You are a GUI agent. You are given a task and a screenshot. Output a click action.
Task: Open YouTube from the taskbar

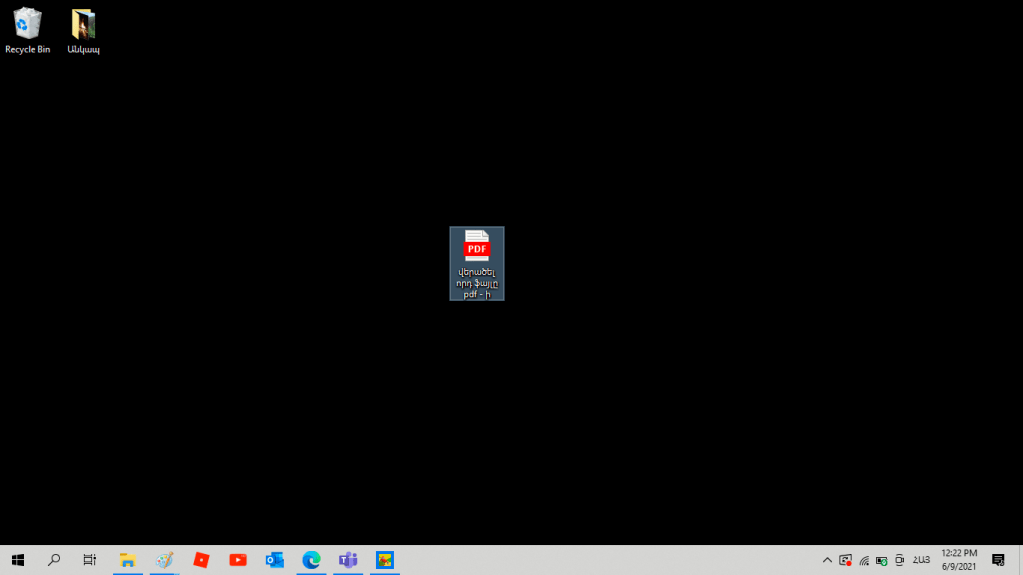(x=238, y=560)
